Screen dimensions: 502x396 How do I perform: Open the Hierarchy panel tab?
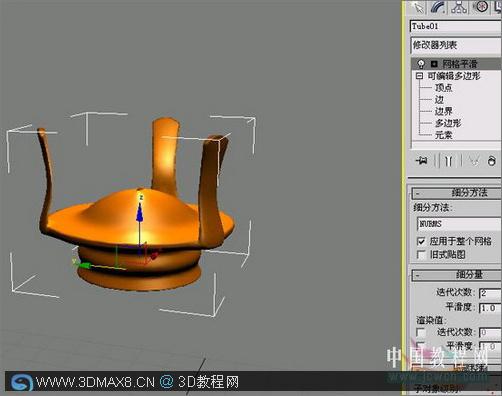(459, 7)
